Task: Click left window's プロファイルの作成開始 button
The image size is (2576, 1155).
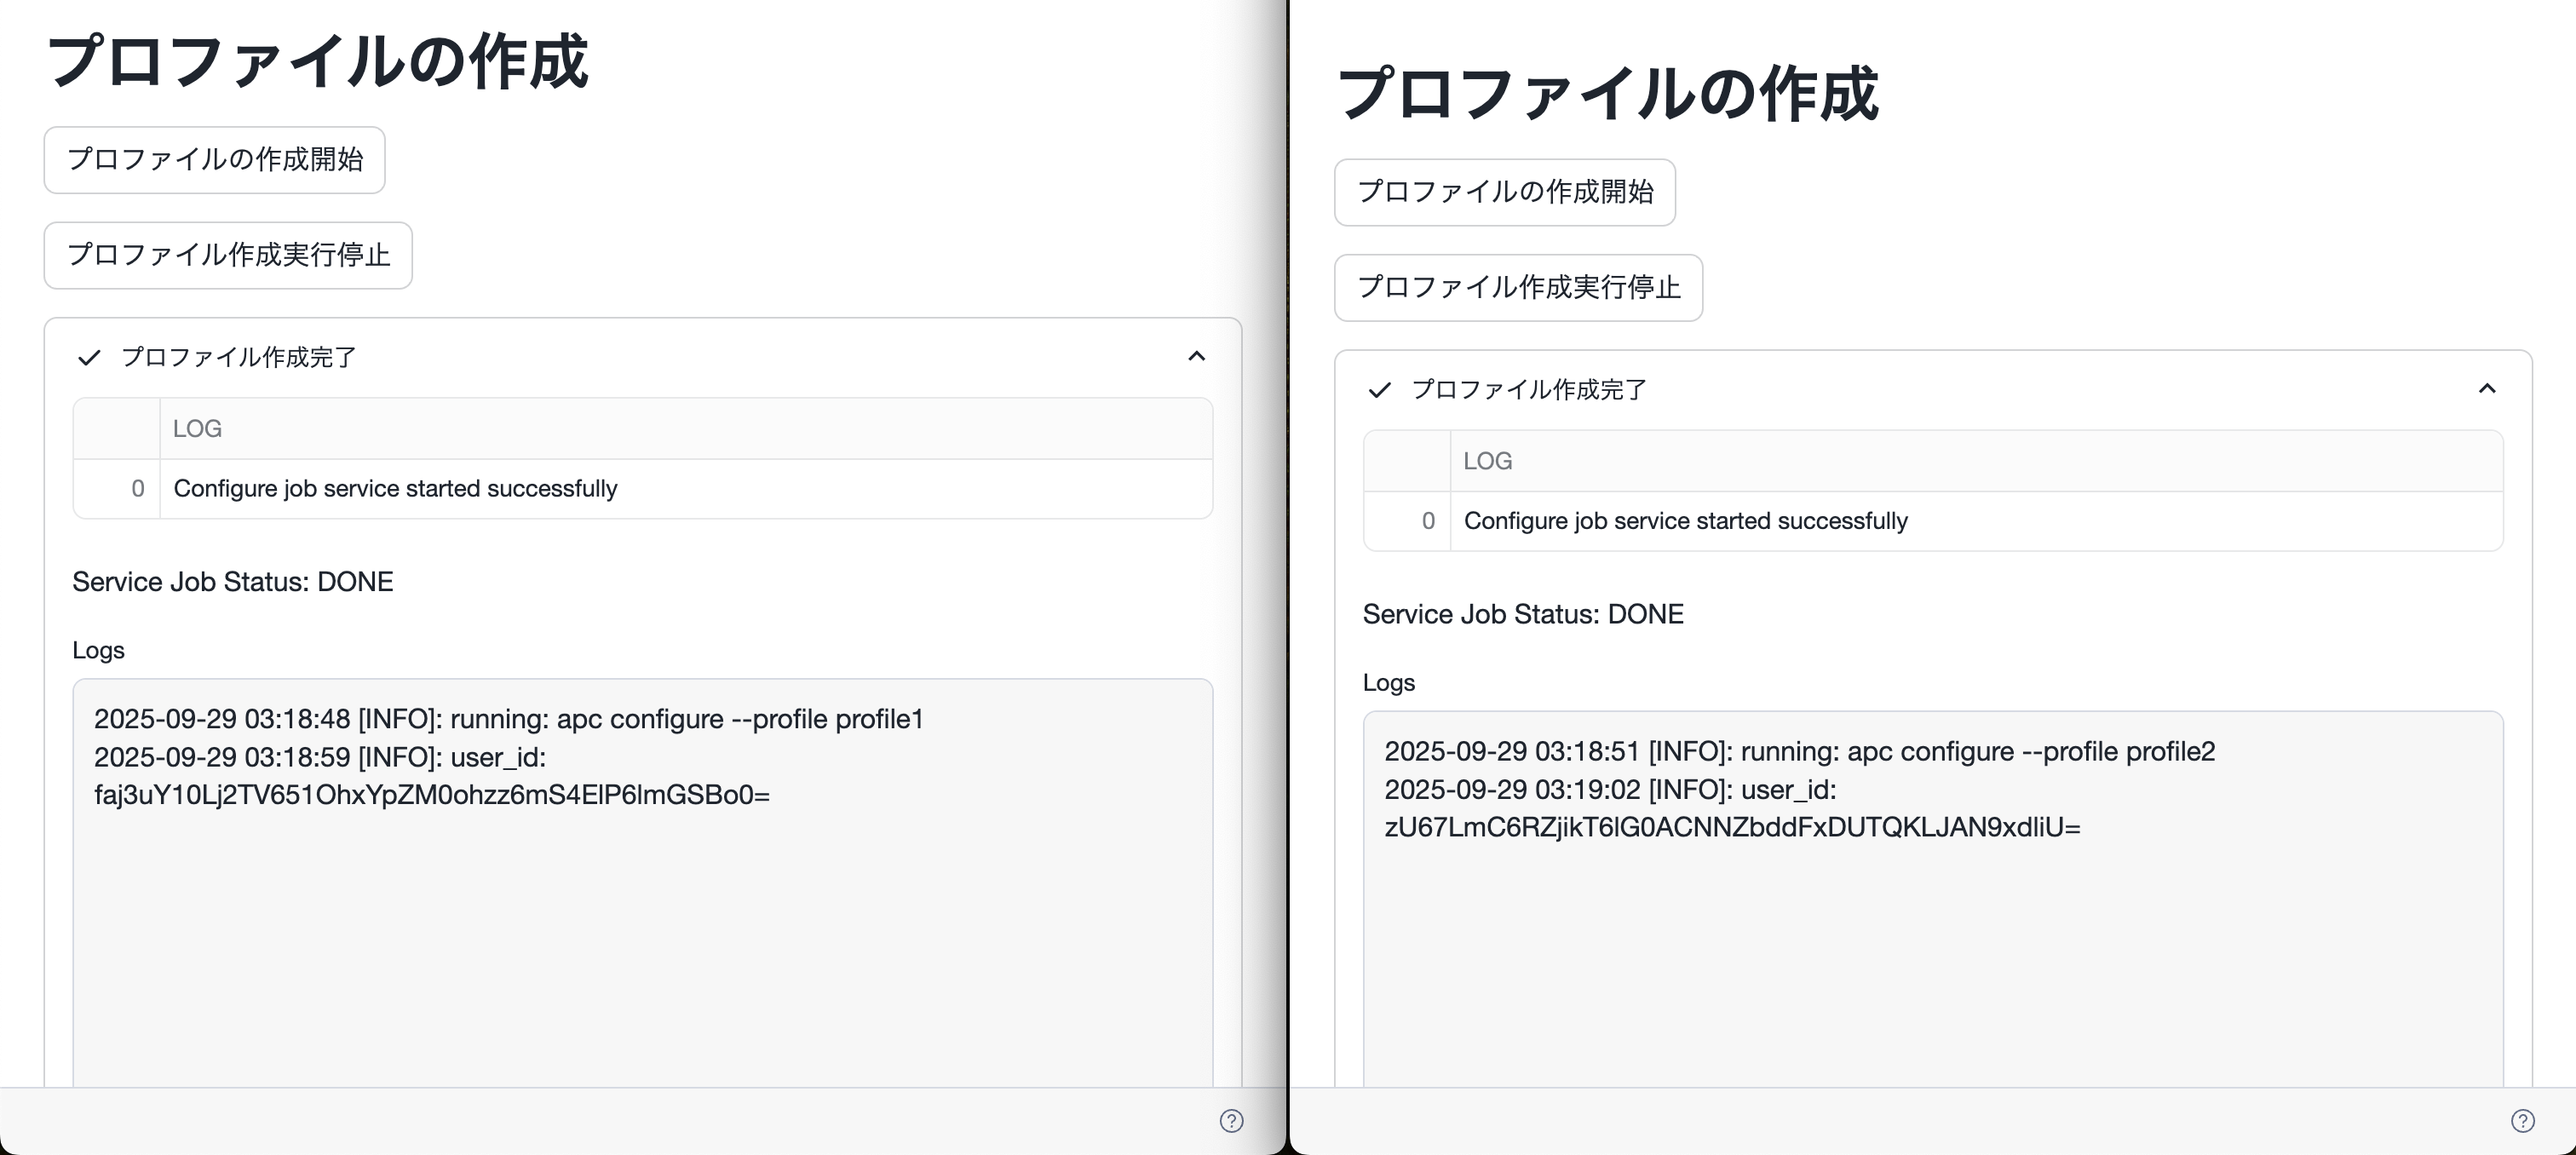Action: tap(214, 160)
